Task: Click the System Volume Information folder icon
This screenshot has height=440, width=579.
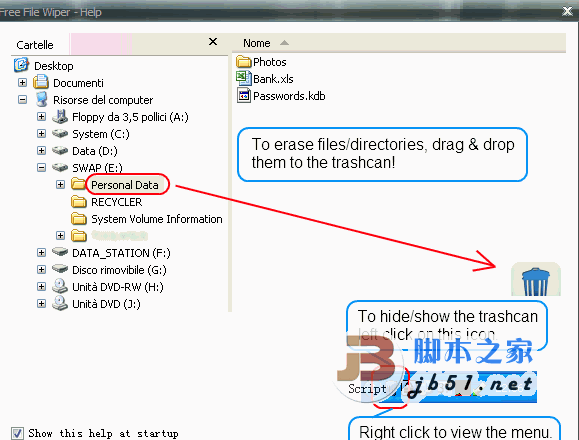Action: pyautogui.click(x=78, y=218)
